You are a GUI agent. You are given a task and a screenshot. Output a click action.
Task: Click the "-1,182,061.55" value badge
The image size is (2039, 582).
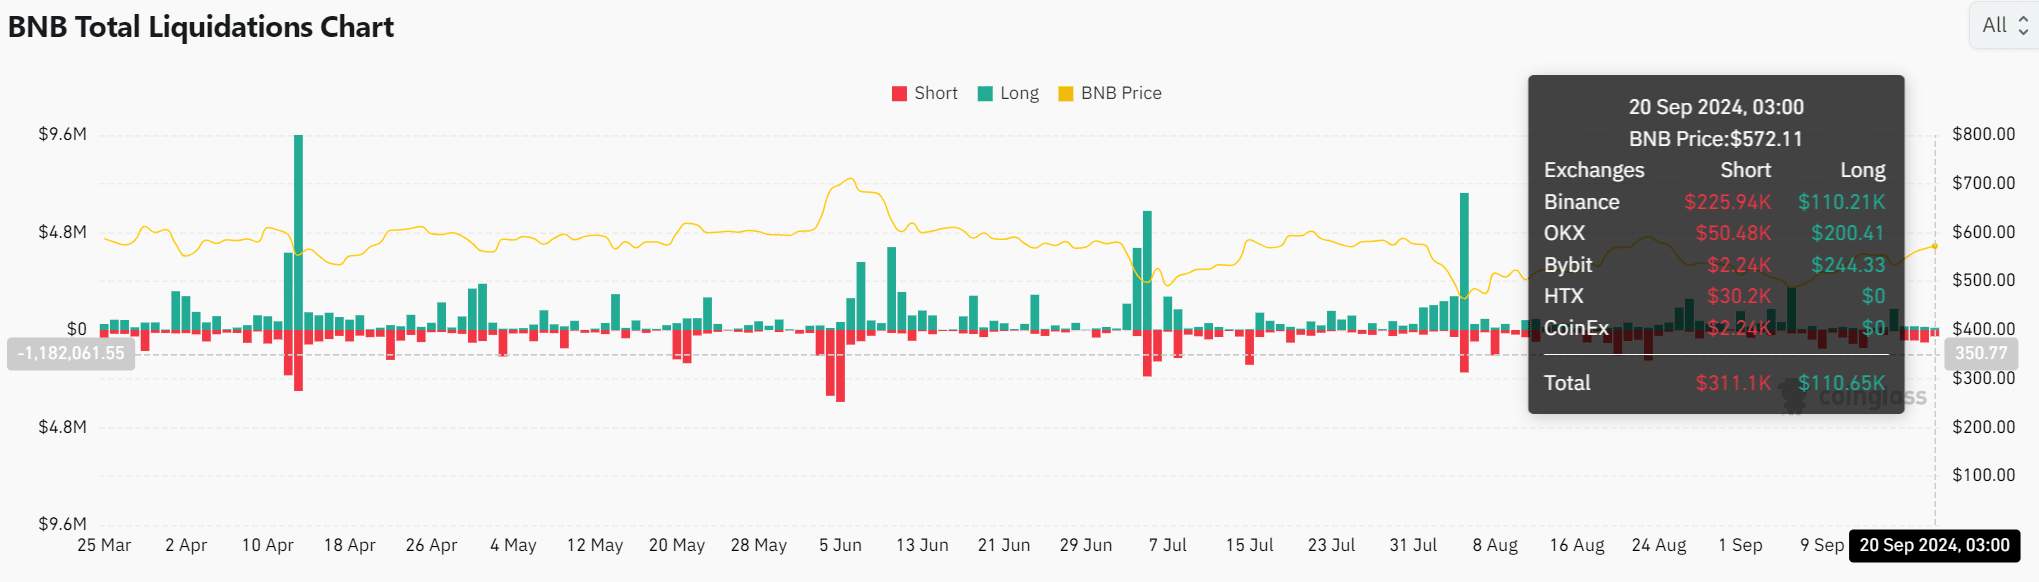coord(71,353)
